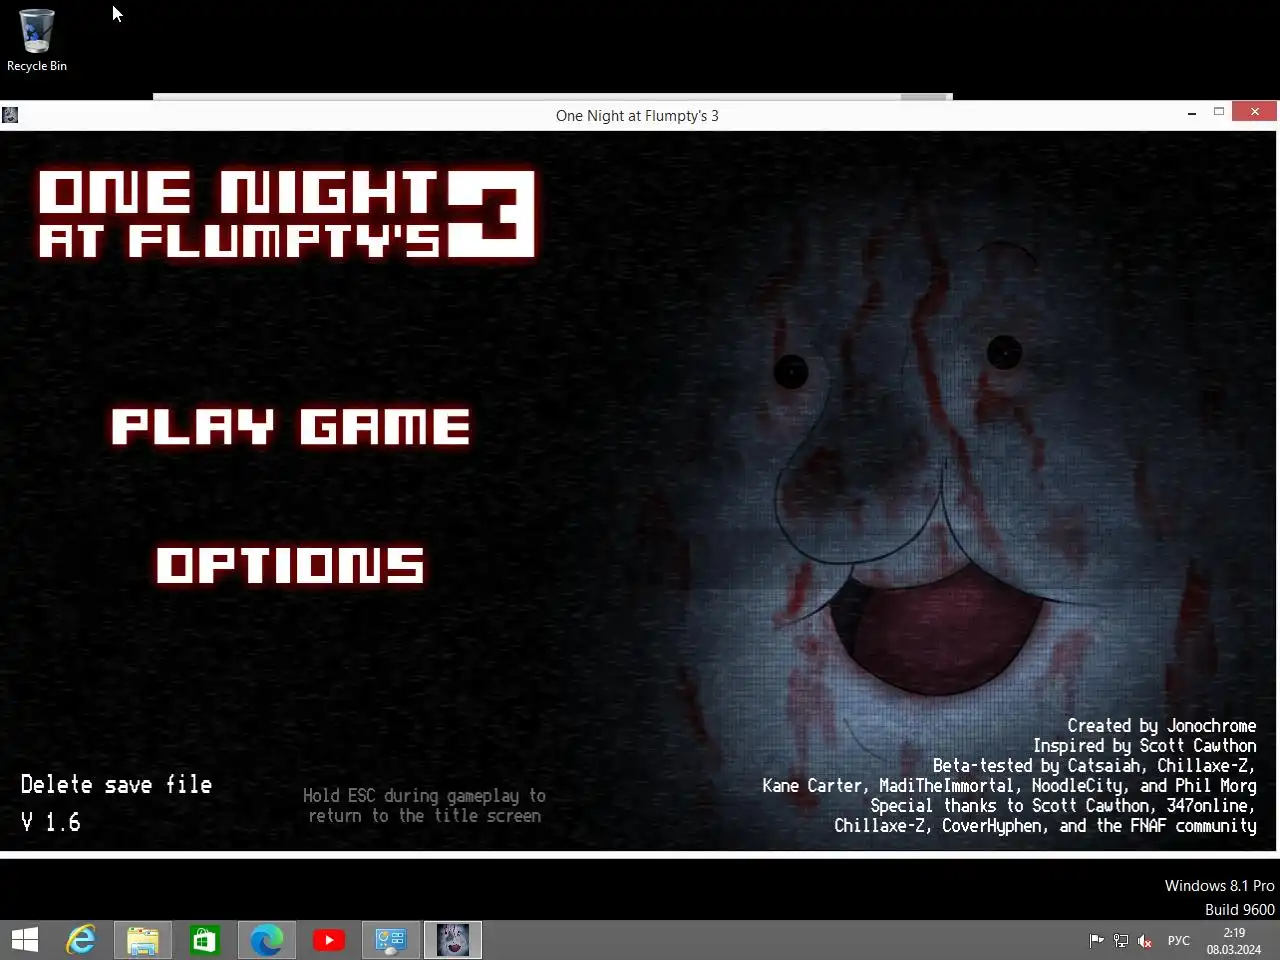Click the Inspired by Scott Cawthon credit
Image resolution: width=1280 pixels, height=960 pixels.
[x=1144, y=746]
